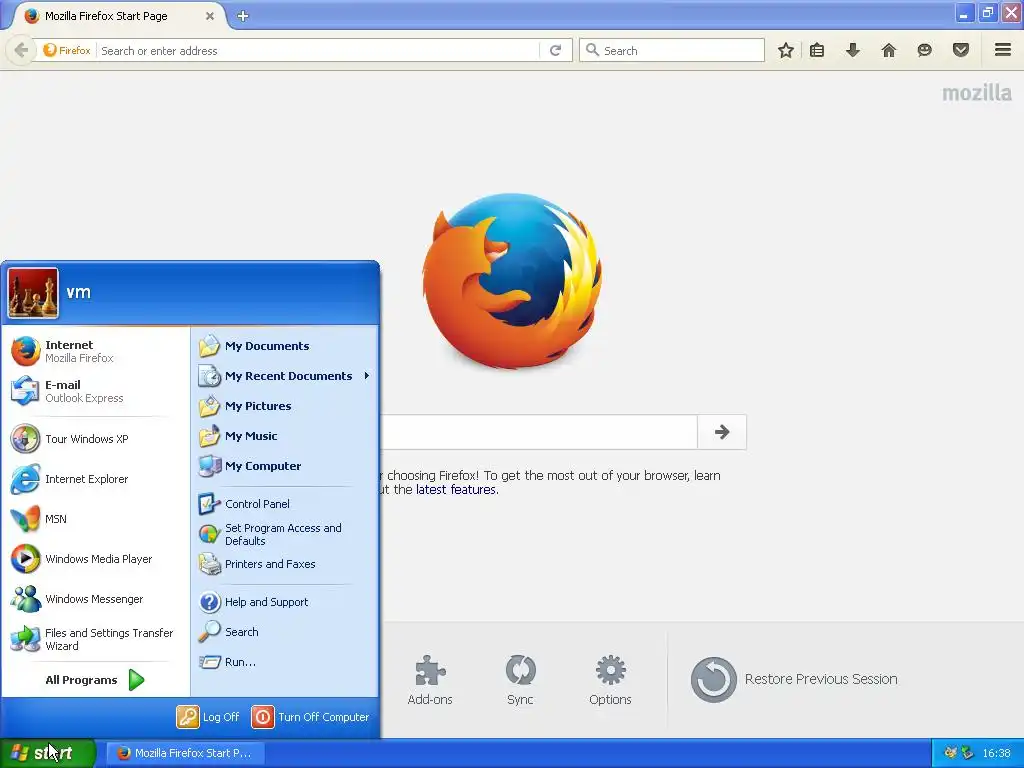The height and width of the screenshot is (768, 1024).
Task: Open Add-ons from the start page
Action: coord(430,680)
